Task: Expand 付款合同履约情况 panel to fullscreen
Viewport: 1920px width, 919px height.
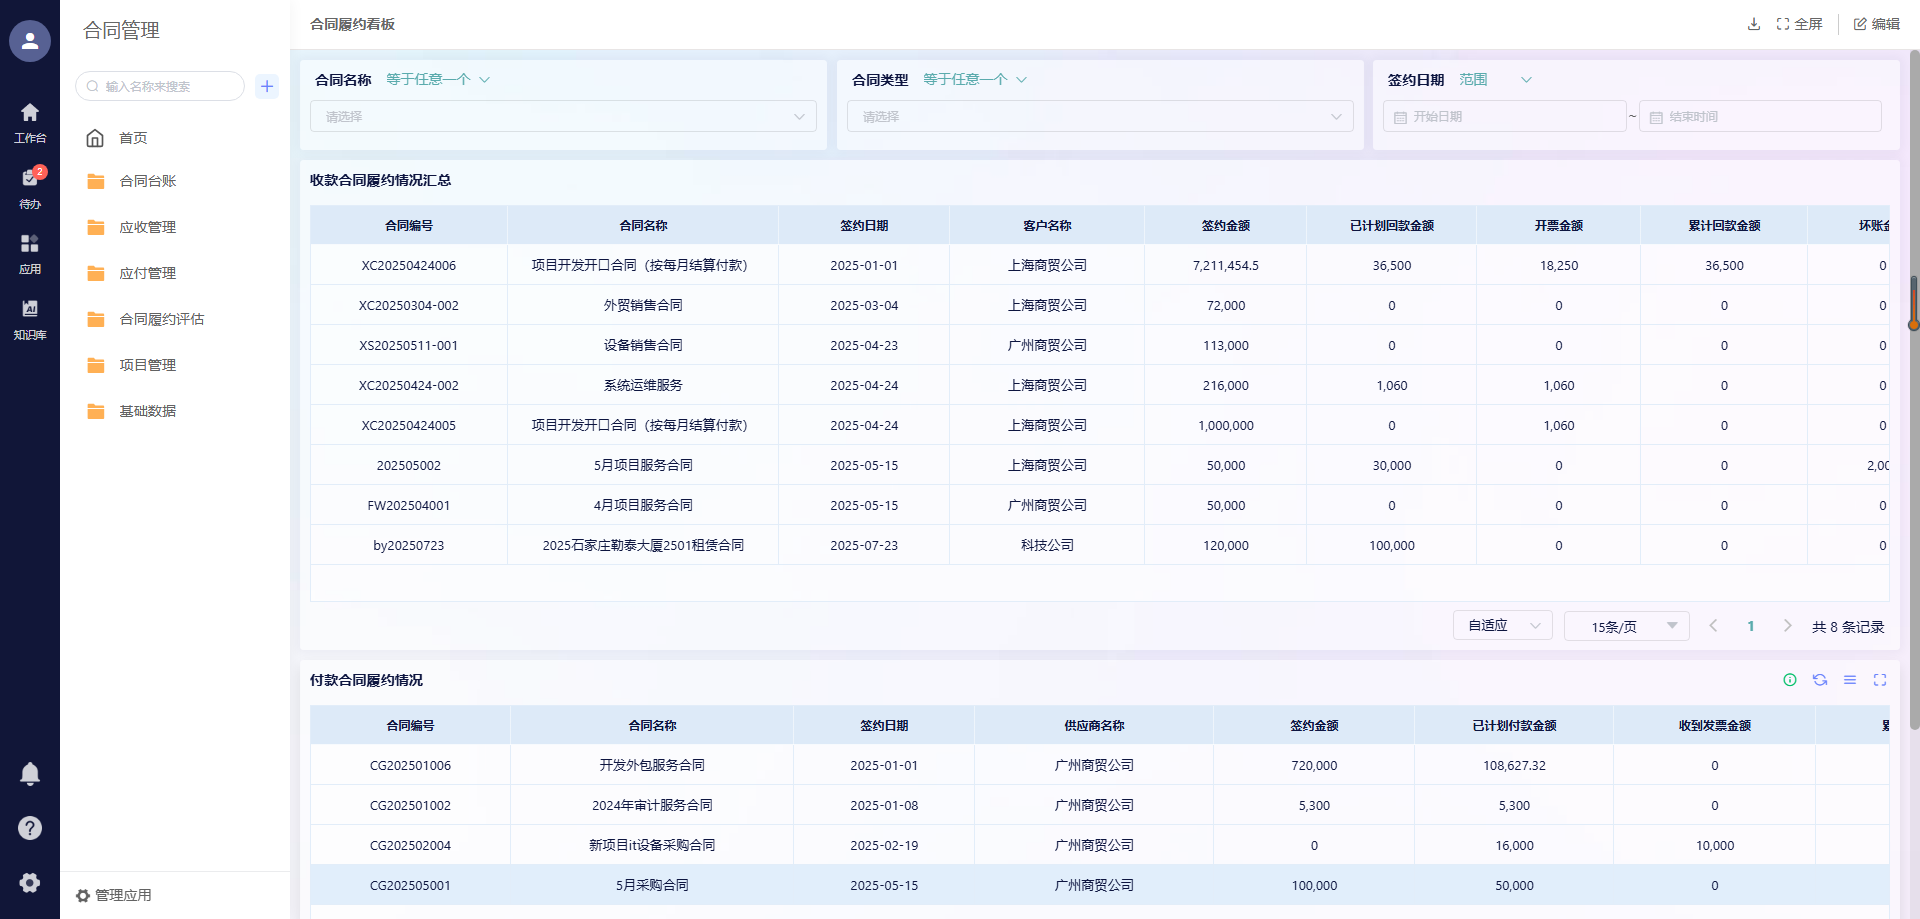Action: (1880, 680)
